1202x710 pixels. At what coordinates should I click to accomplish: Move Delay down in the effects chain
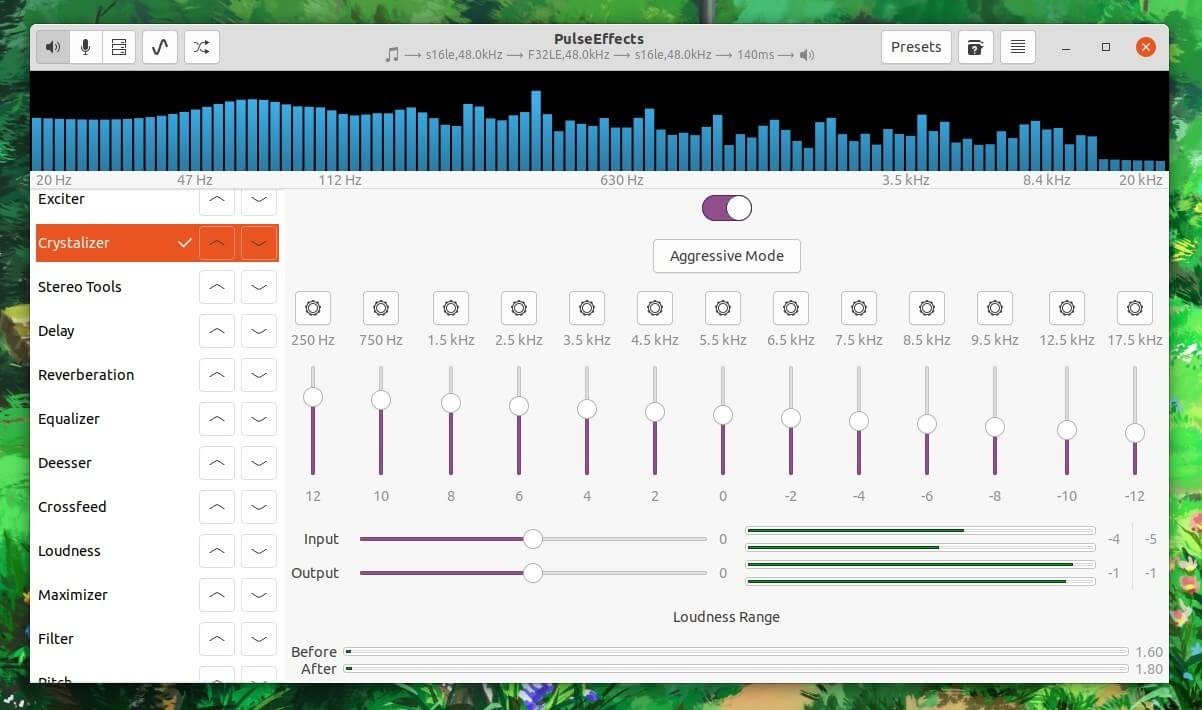[258, 330]
